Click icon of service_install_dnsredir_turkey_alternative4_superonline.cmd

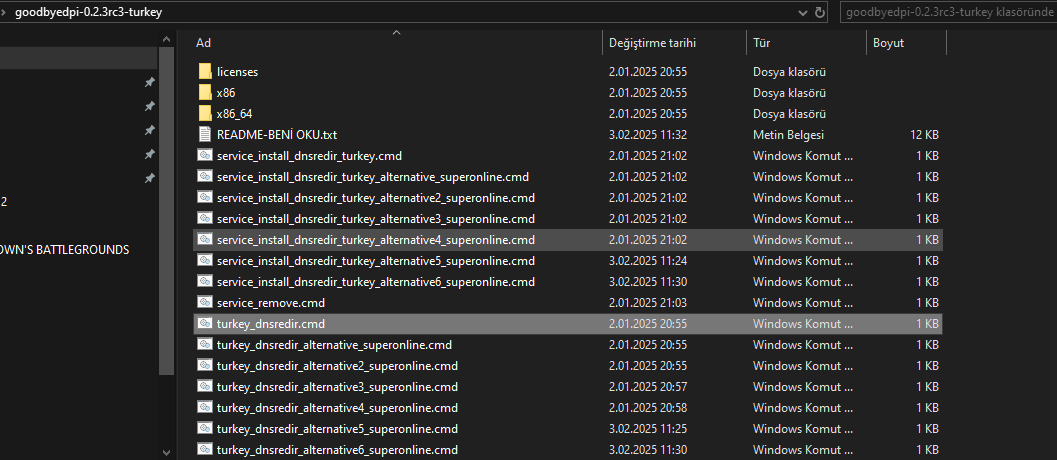click(x=205, y=239)
